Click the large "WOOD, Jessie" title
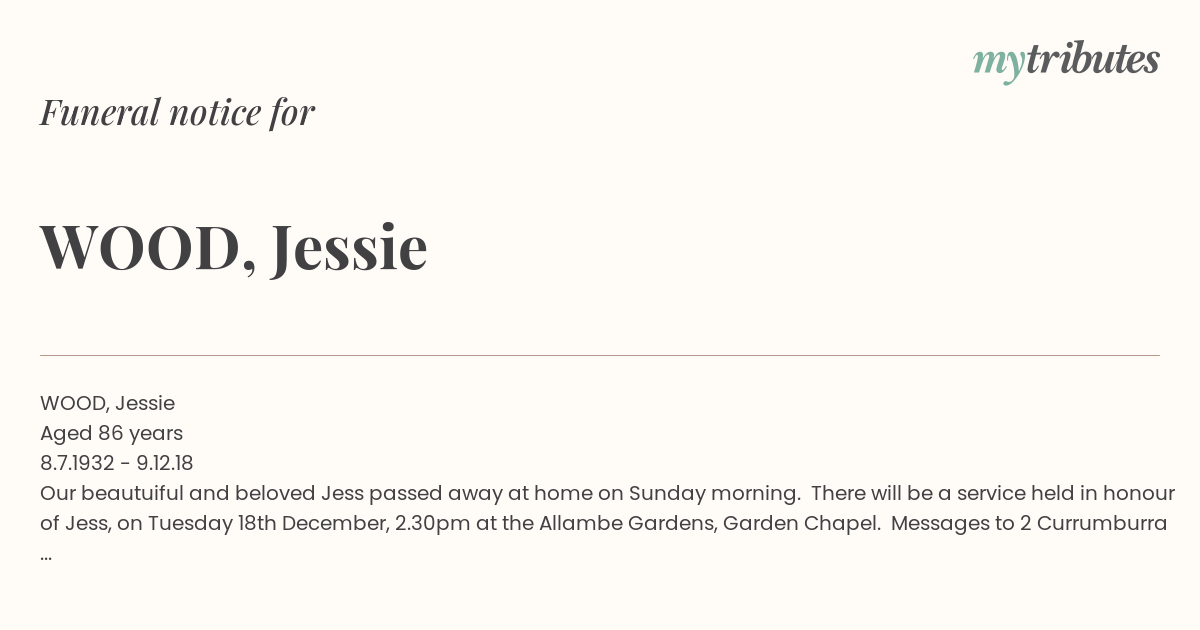 pos(234,247)
